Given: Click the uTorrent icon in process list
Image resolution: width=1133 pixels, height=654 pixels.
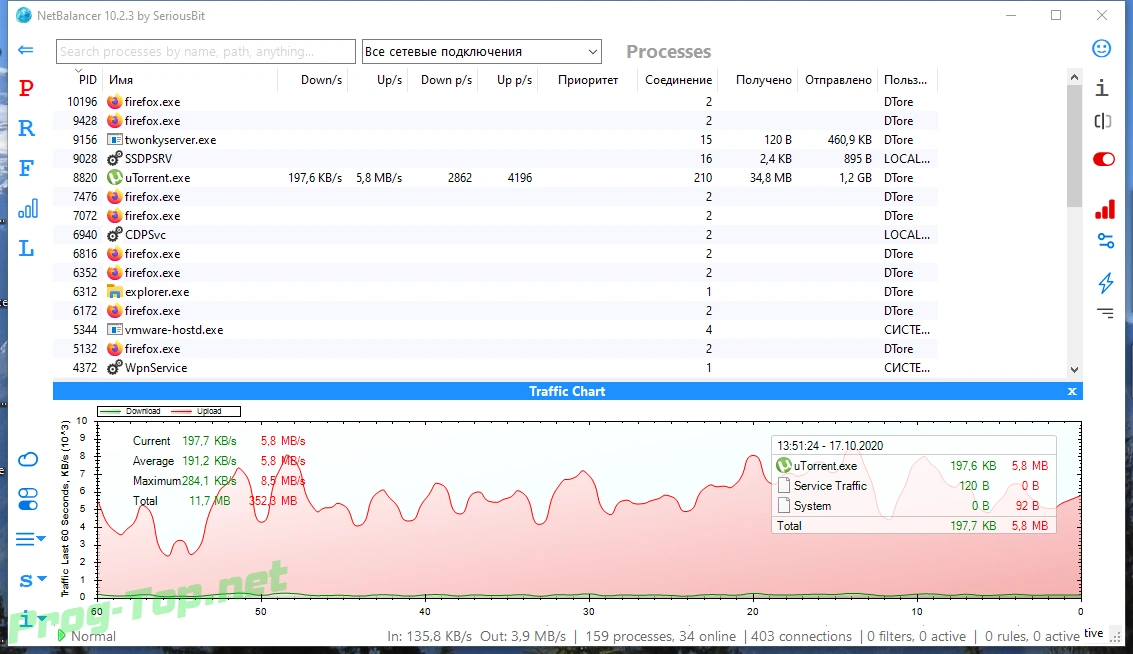Looking at the screenshot, I should click(x=114, y=178).
